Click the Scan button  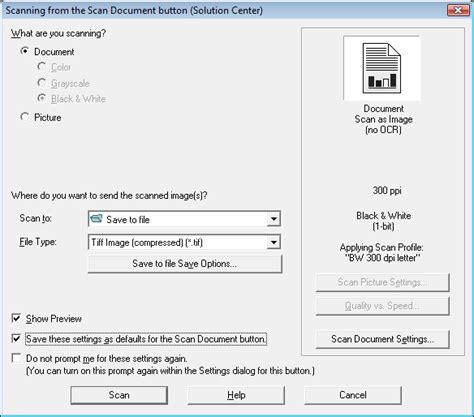coord(119,395)
